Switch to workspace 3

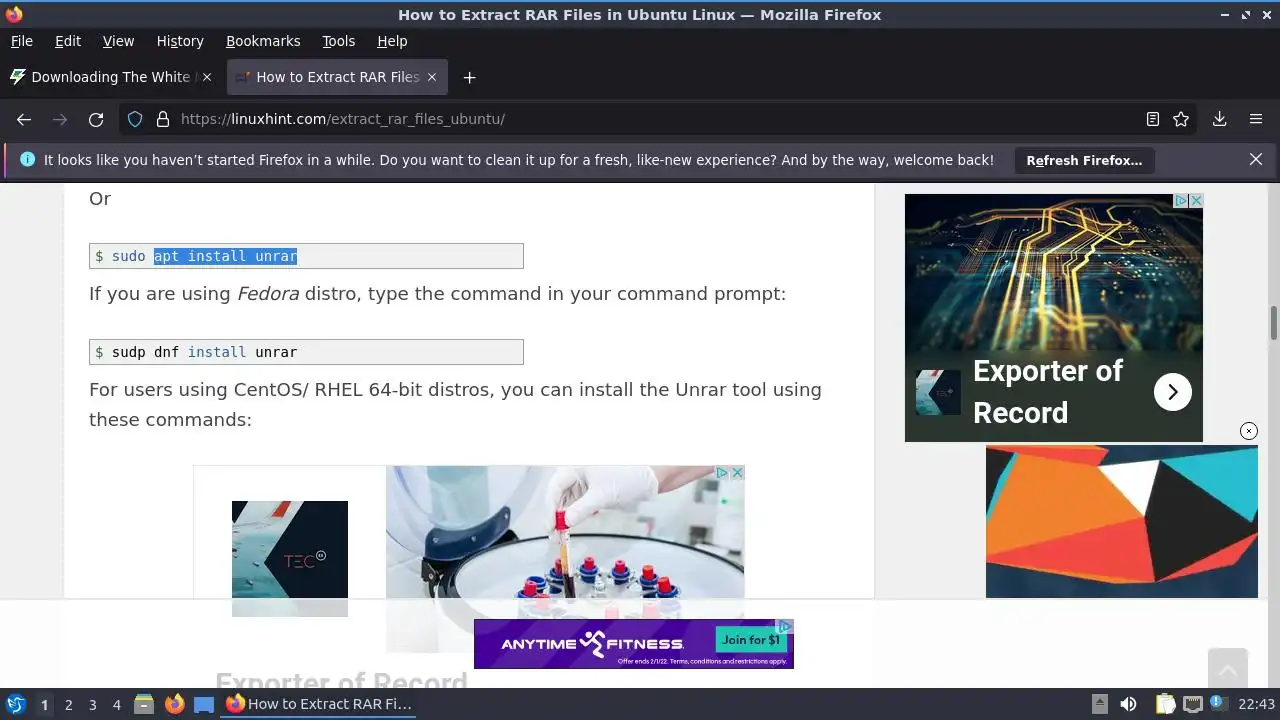coord(92,704)
